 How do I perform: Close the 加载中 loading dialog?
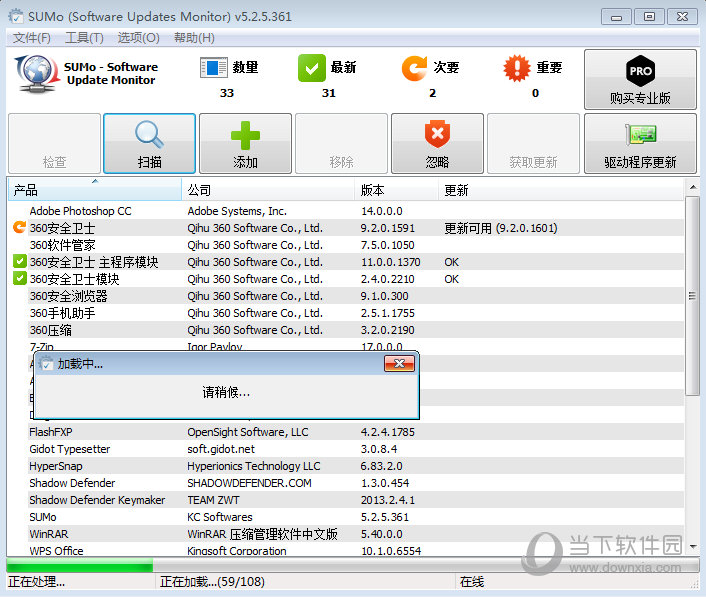pos(399,363)
